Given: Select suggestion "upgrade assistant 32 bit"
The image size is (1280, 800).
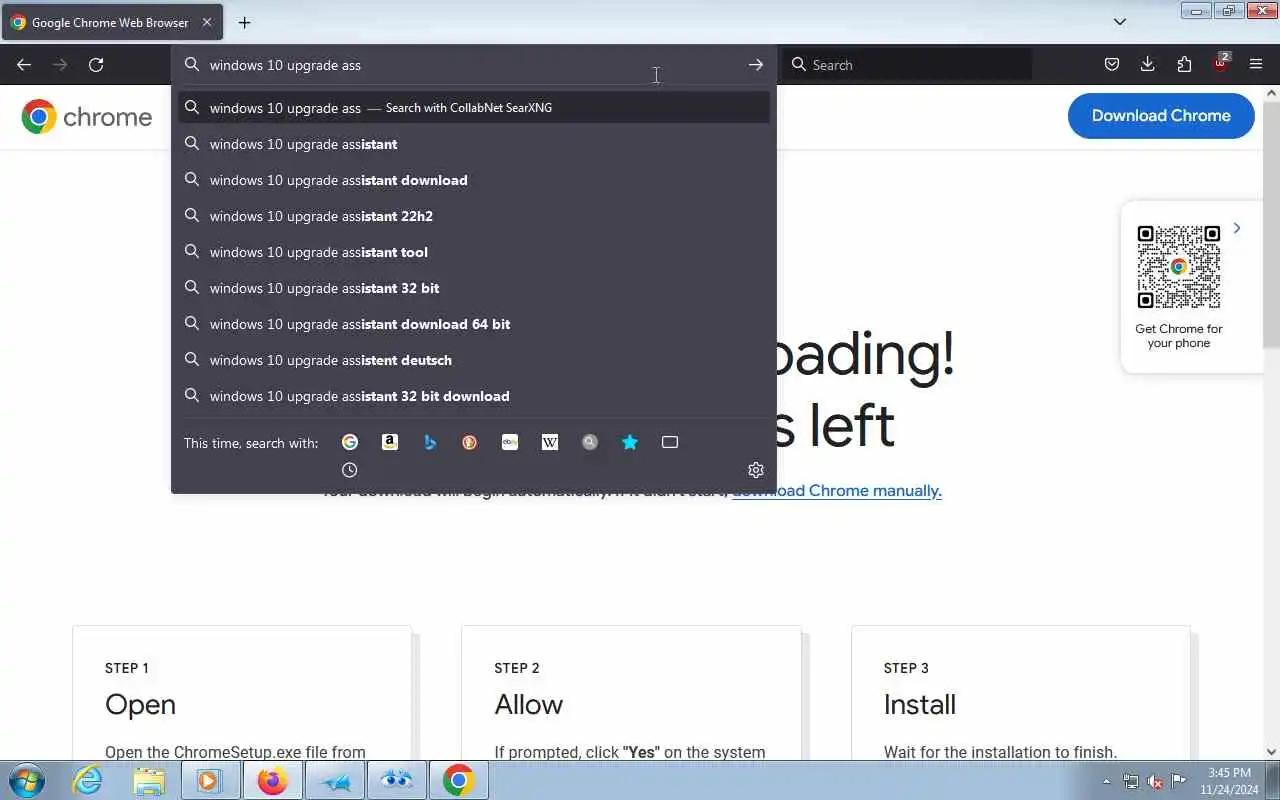Looking at the screenshot, I should [474, 288].
